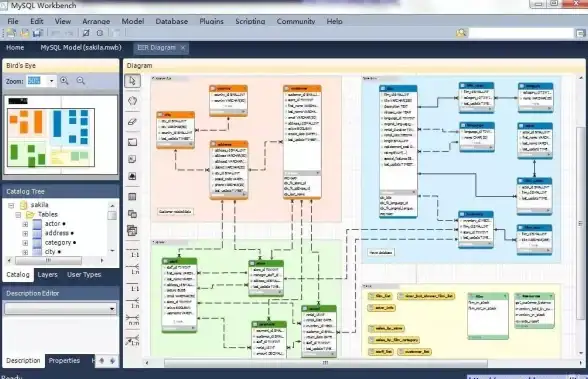Expand the category table node
The width and height of the screenshot is (588, 379).
point(25,243)
